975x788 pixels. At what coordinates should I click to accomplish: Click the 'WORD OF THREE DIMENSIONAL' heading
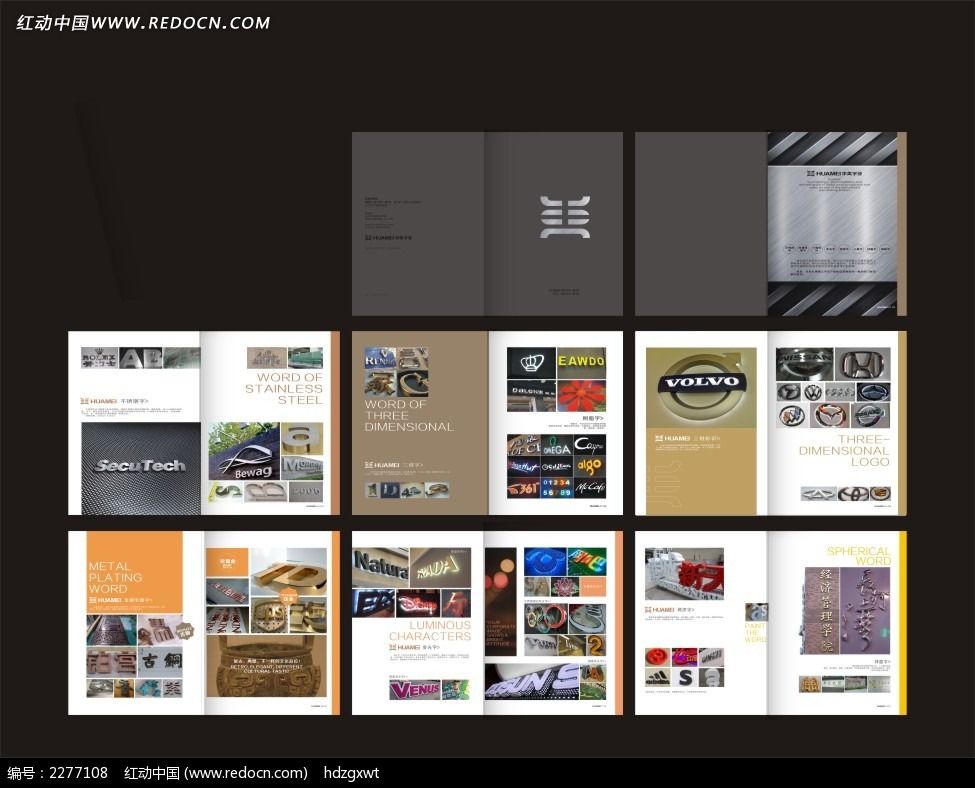(409, 415)
